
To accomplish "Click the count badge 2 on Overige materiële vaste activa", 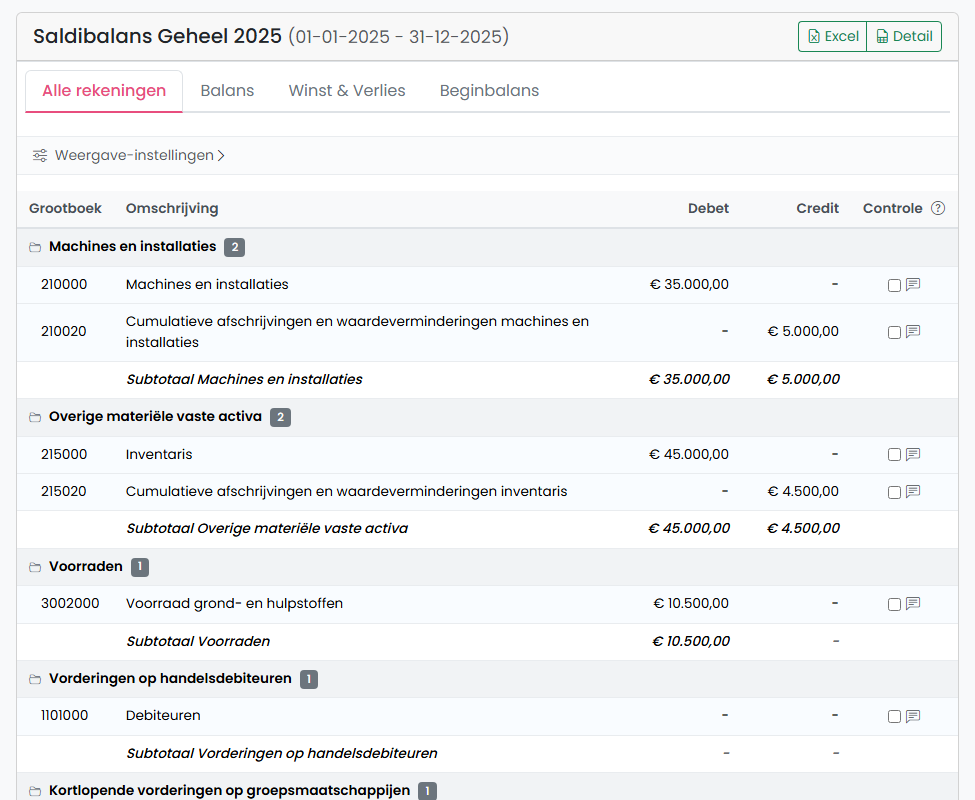I will tap(280, 417).
